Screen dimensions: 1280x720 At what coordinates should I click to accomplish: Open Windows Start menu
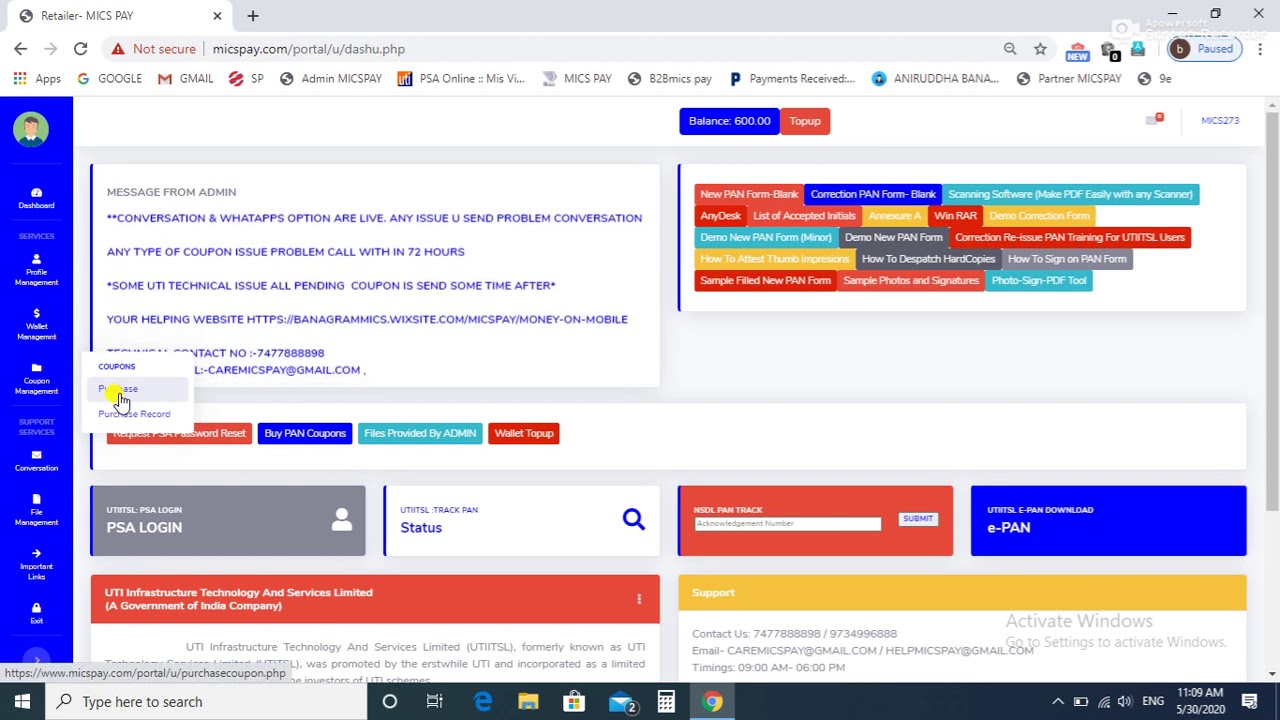22,702
